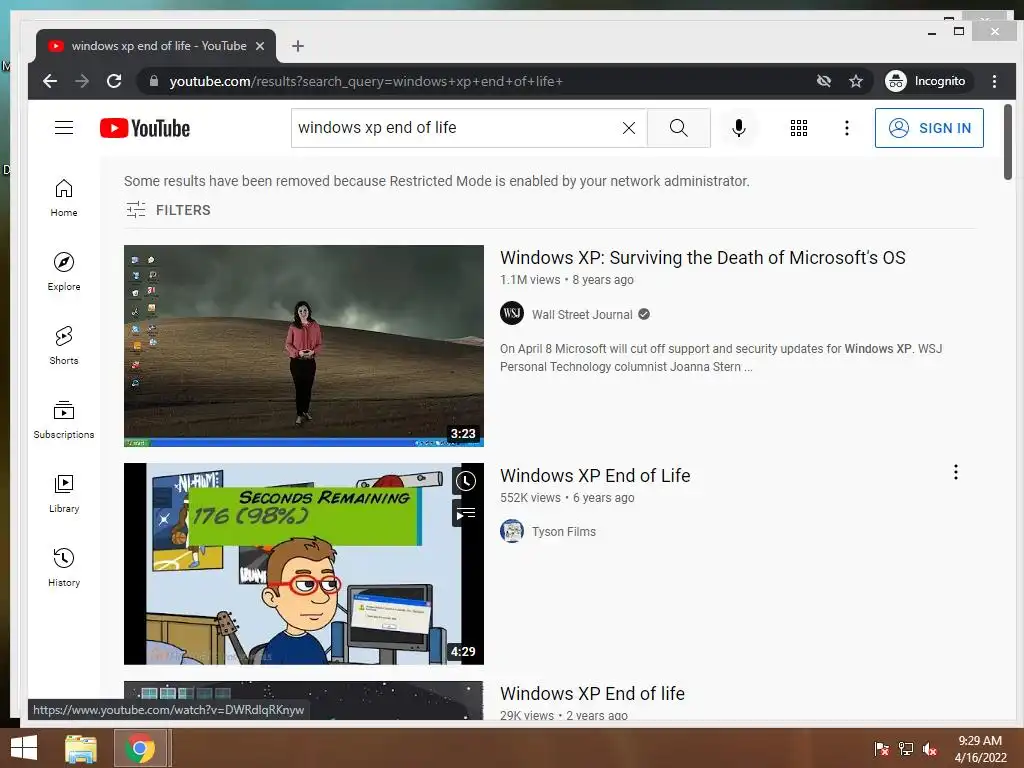
Task: Open the Windows Start button
Action: [24, 748]
